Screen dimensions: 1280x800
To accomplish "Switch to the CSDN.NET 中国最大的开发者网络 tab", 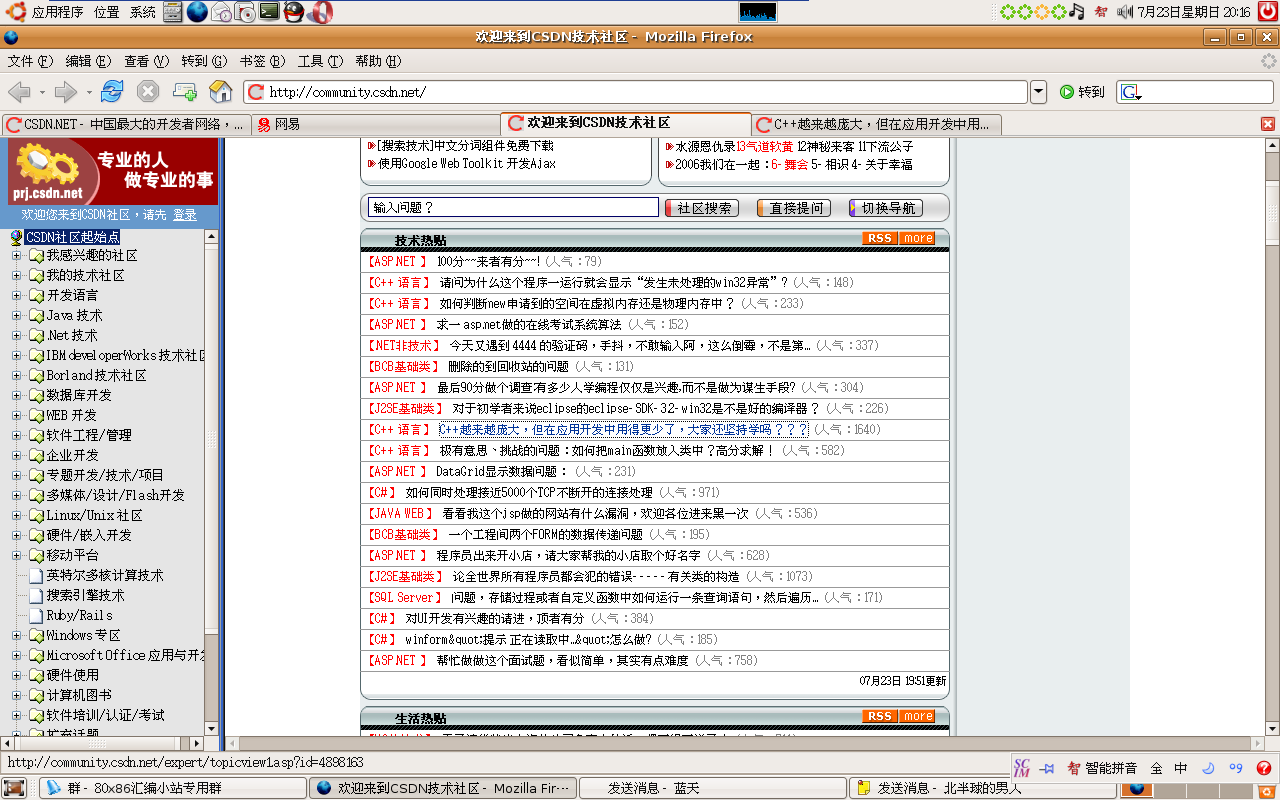I will [x=125, y=124].
